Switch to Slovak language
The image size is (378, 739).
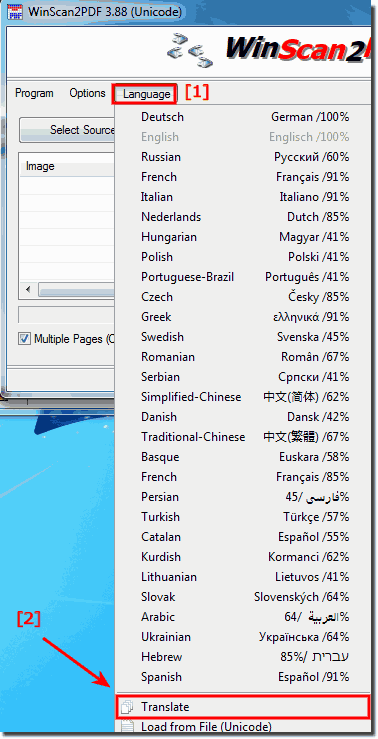[x=242, y=597]
